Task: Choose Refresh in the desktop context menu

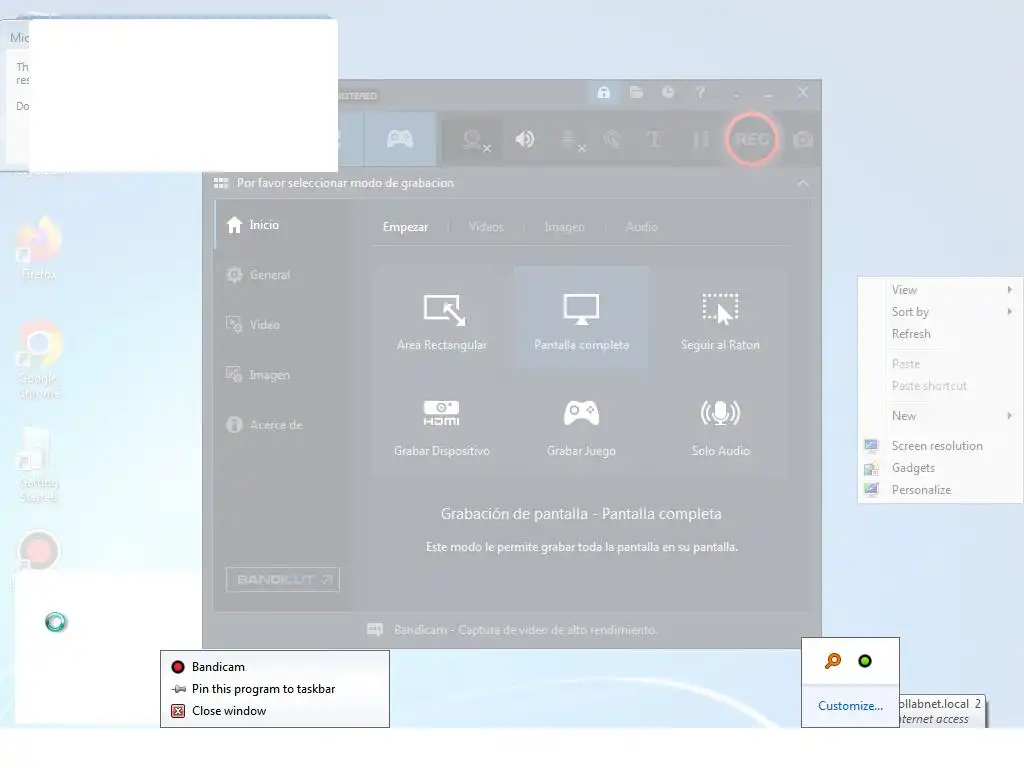Action: (x=940, y=334)
